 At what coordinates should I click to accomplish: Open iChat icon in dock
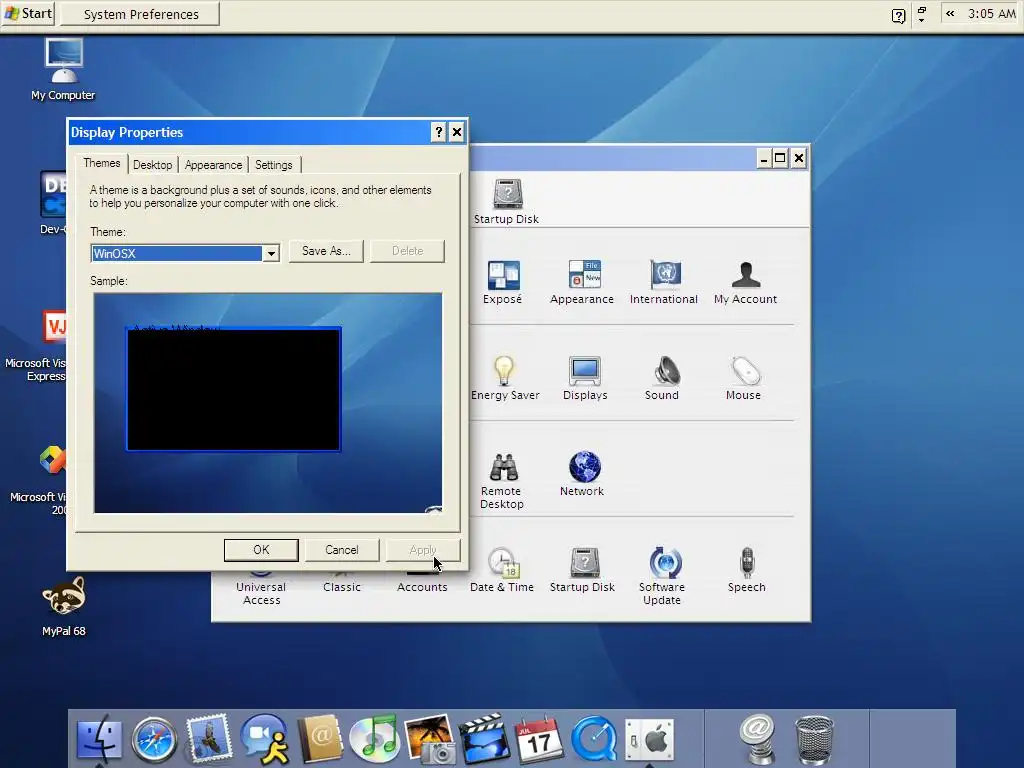pos(264,739)
